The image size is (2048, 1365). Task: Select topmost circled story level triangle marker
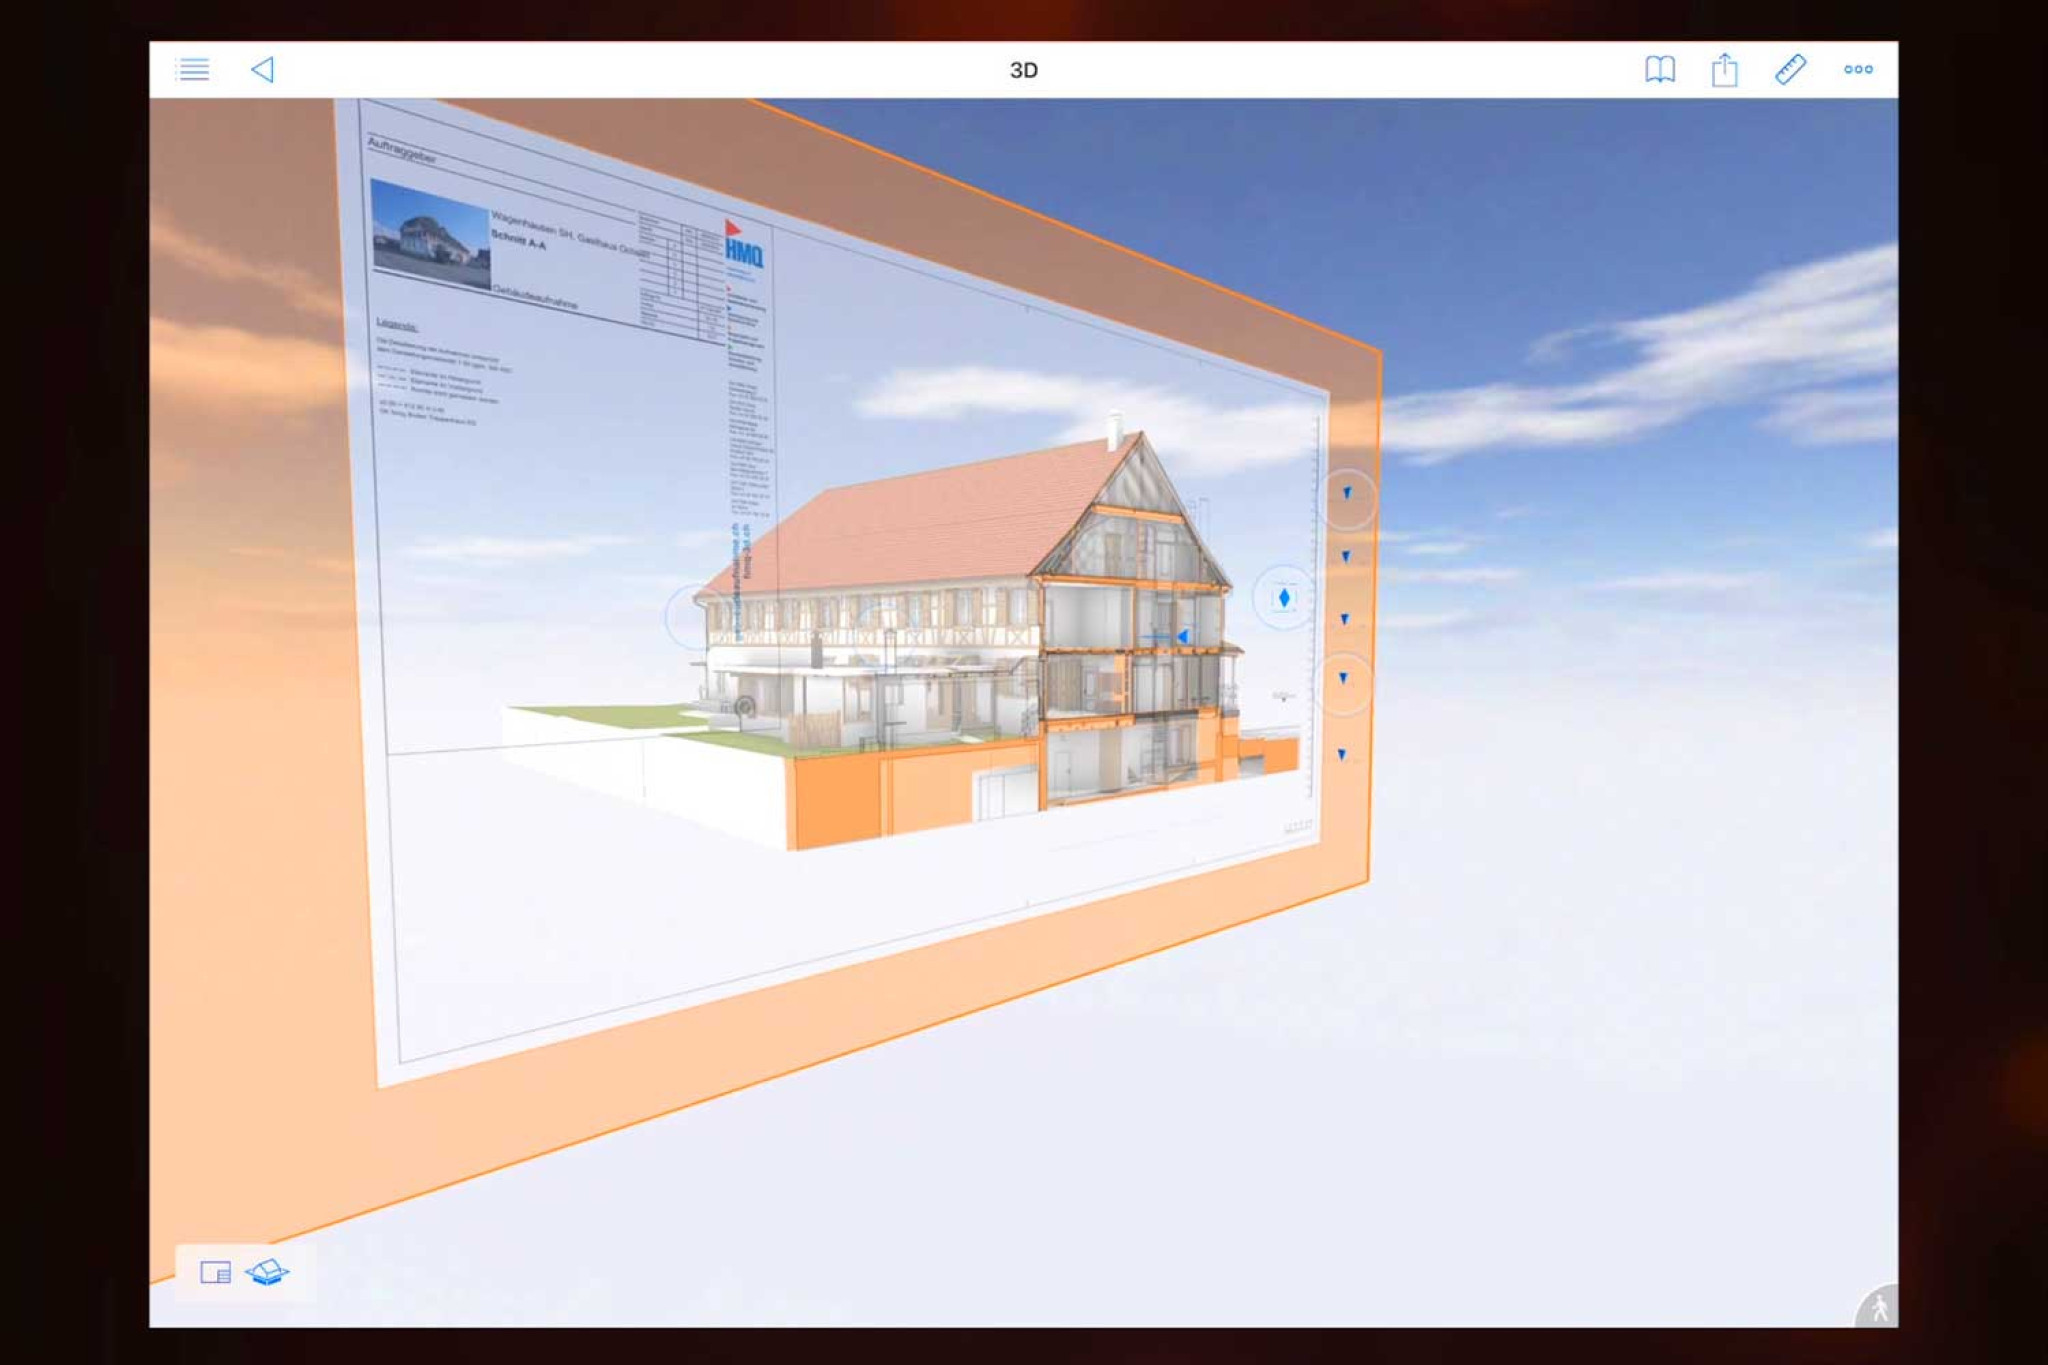click(x=1347, y=493)
